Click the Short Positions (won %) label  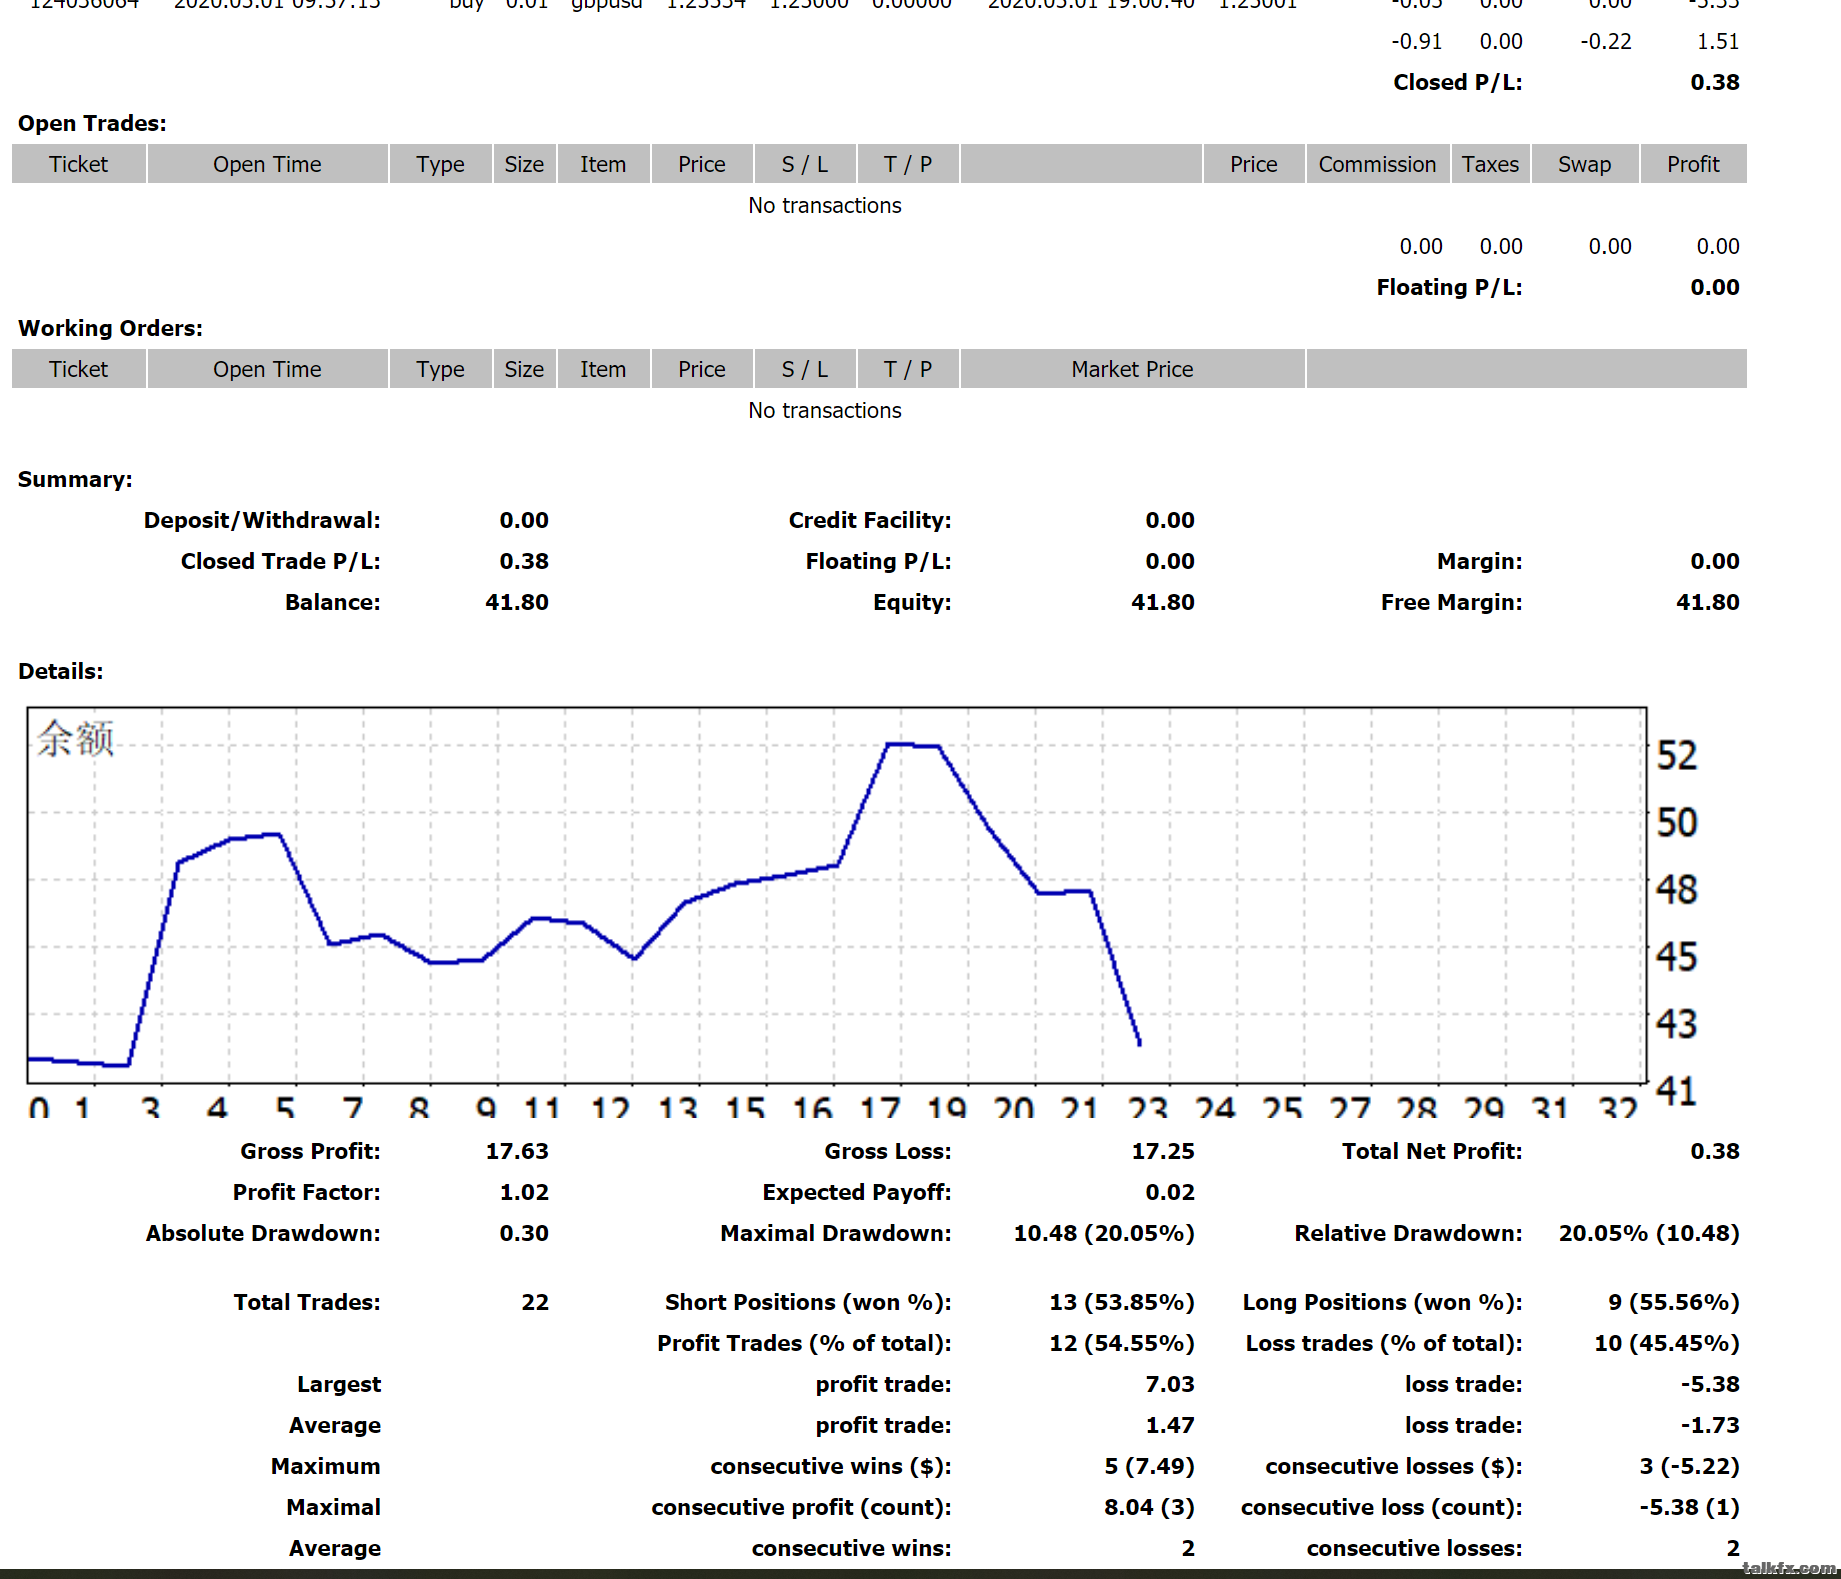(808, 1302)
